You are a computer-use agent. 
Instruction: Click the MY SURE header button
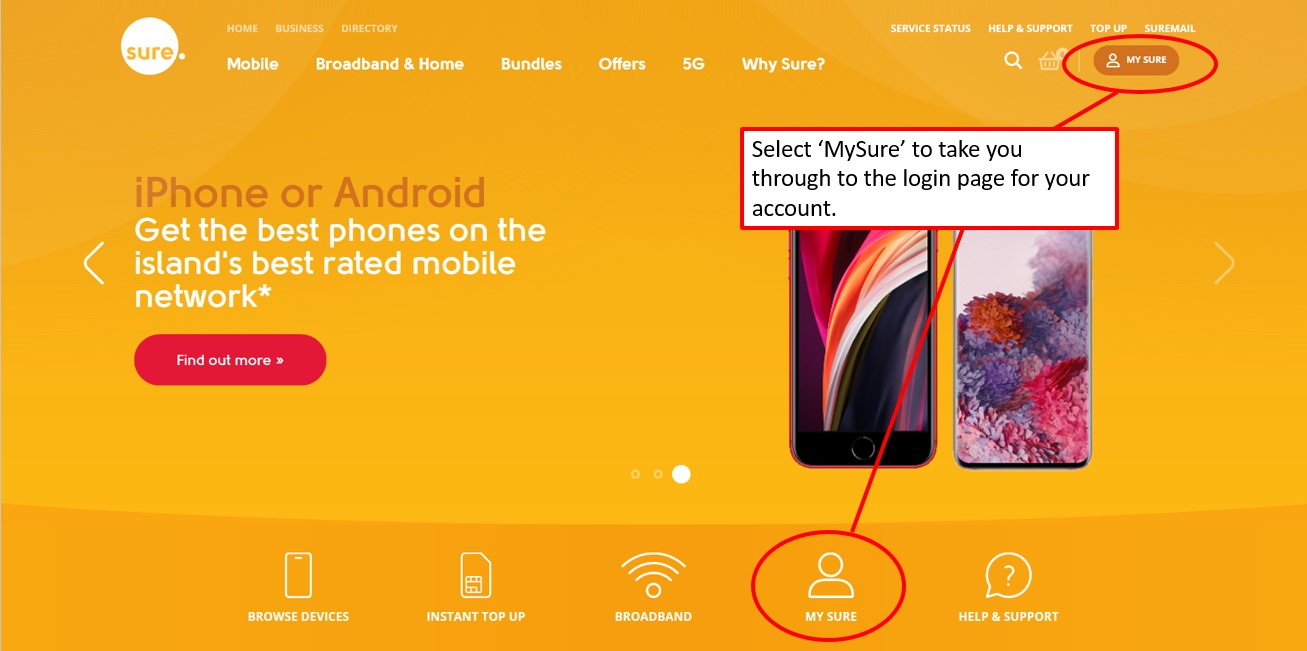point(1136,60)
